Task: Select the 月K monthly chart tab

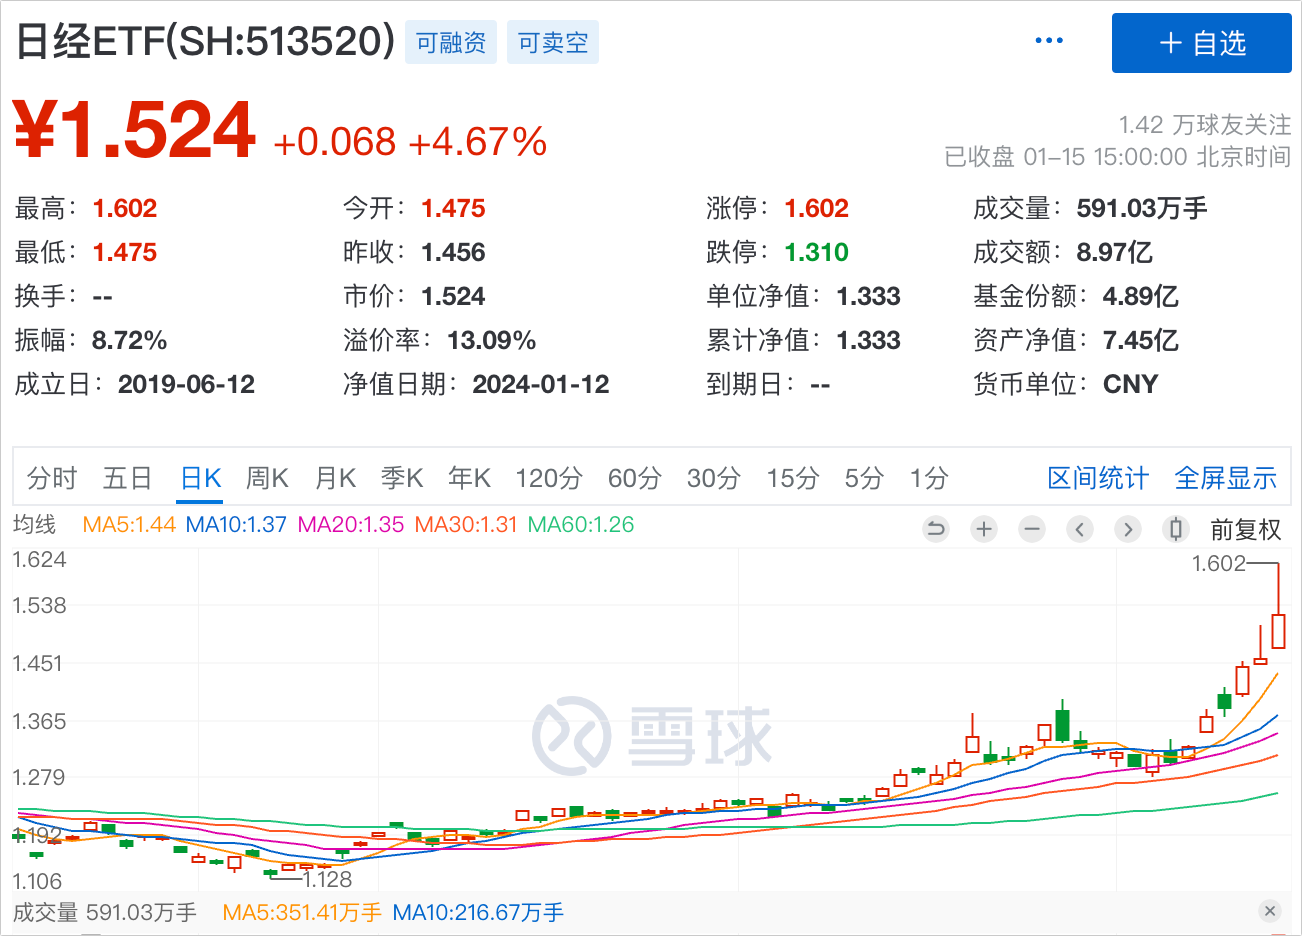Action: tap(335, 478)
